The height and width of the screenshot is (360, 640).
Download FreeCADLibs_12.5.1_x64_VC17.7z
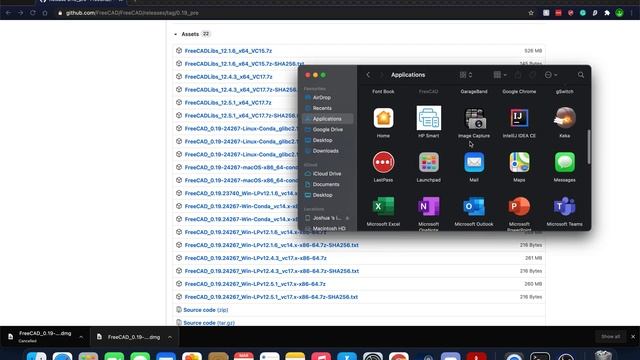click(228, 103)
